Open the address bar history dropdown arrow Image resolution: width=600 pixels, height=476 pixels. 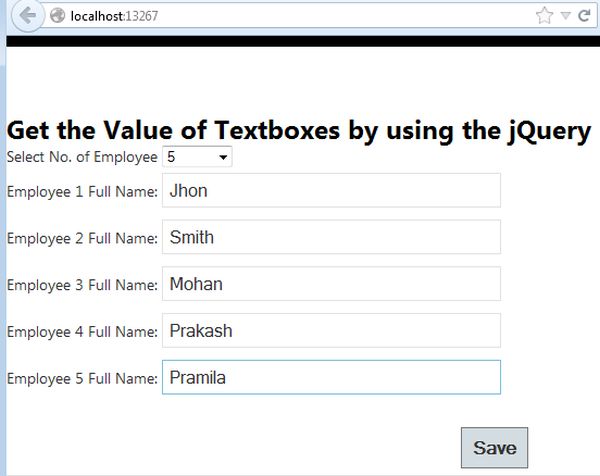(565, 17)
